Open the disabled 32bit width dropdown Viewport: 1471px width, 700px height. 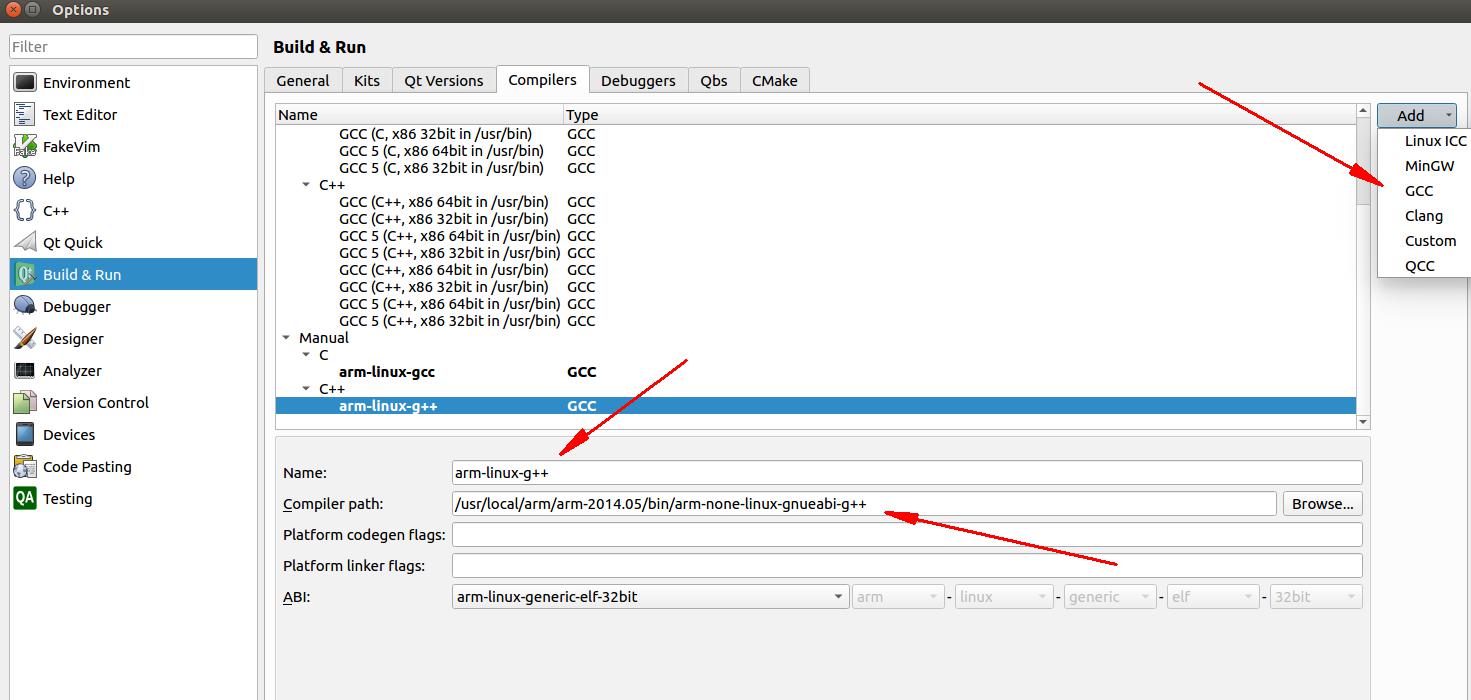click(1316, 597)
